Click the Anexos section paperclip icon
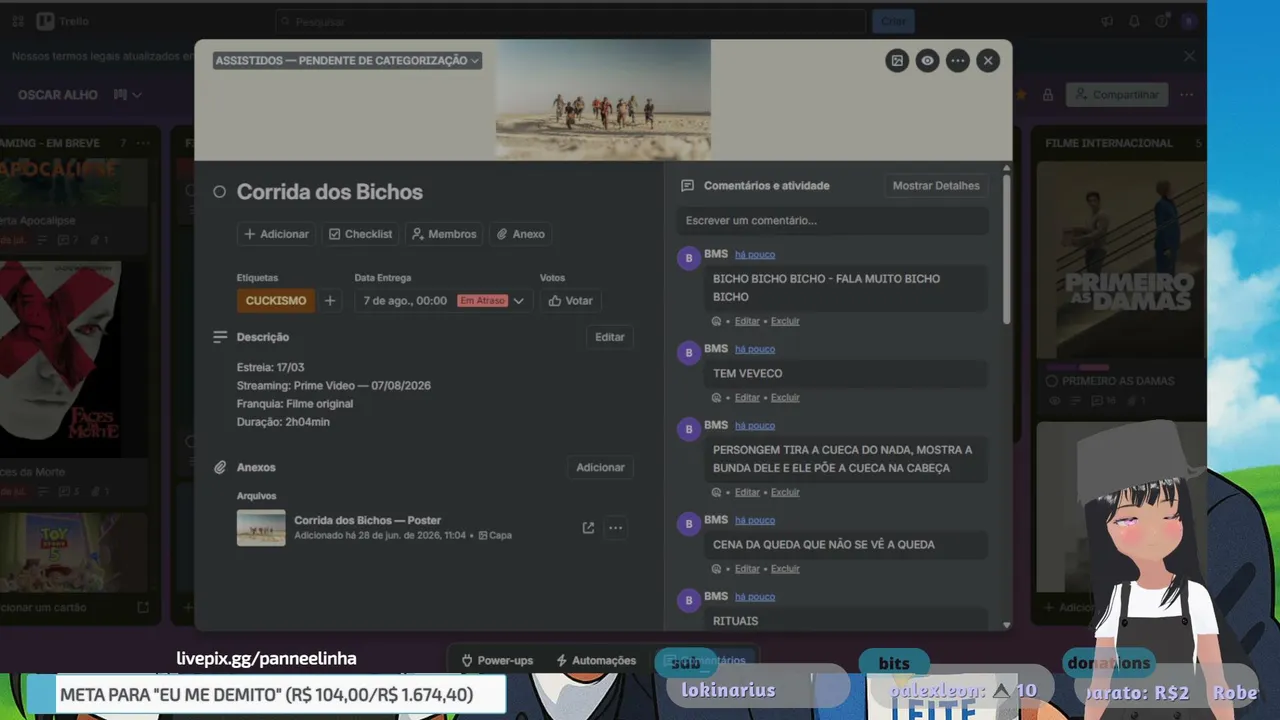 point(220,467)
